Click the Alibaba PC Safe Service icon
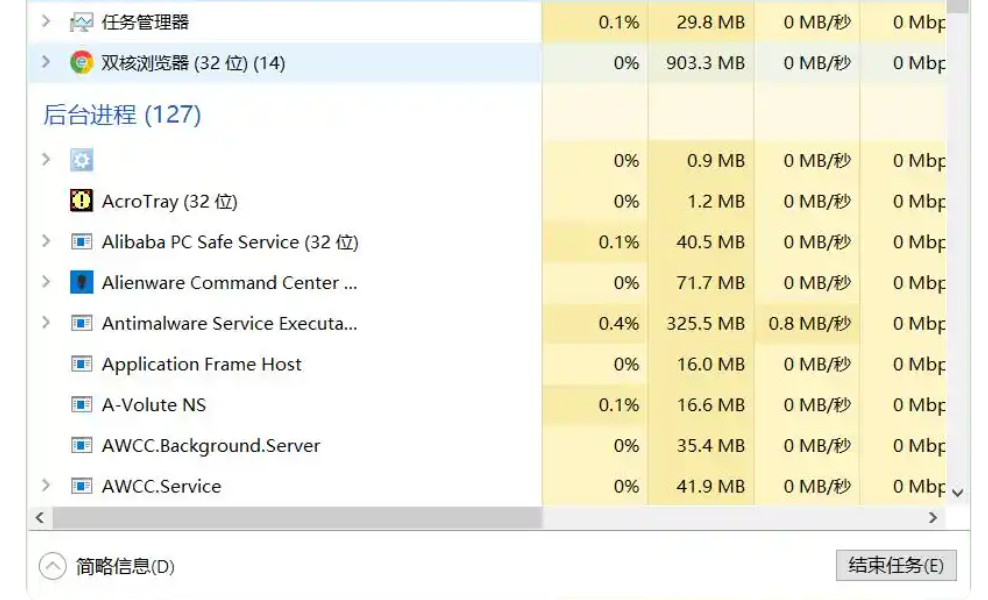 82,242
